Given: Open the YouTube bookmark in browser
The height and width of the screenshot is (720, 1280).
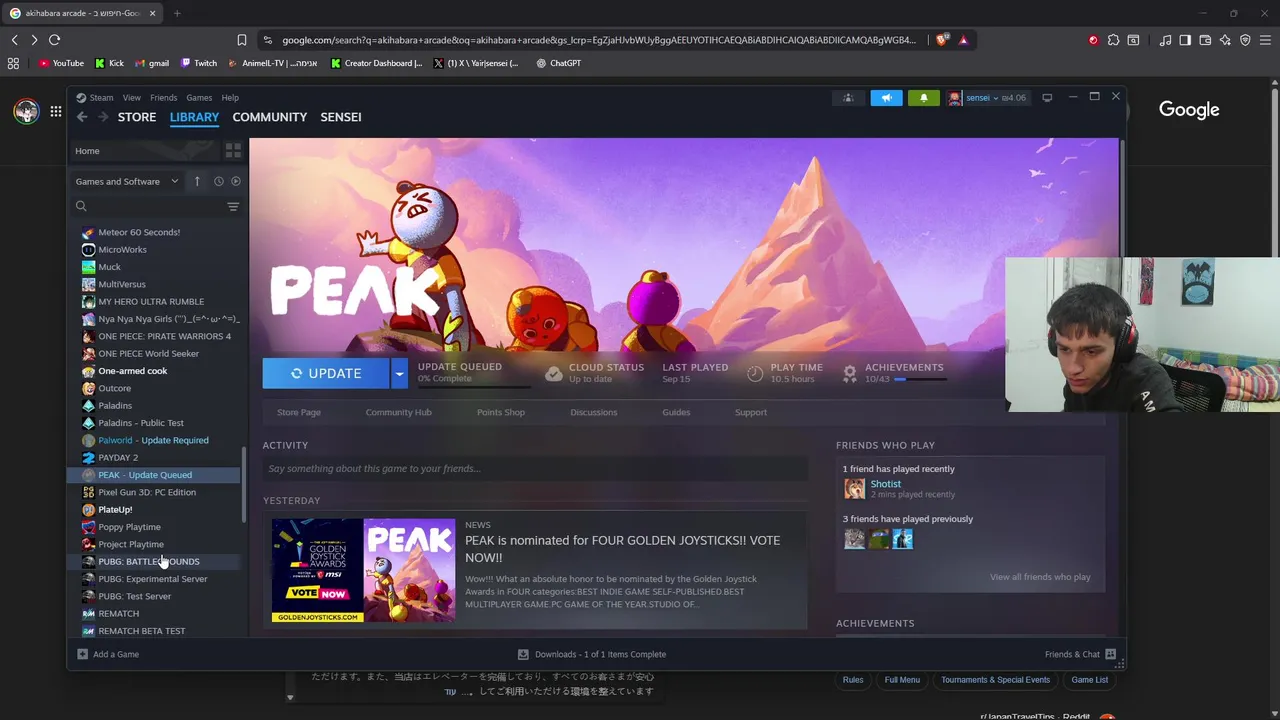Looking at the screenshot, I should coord(61,63).
